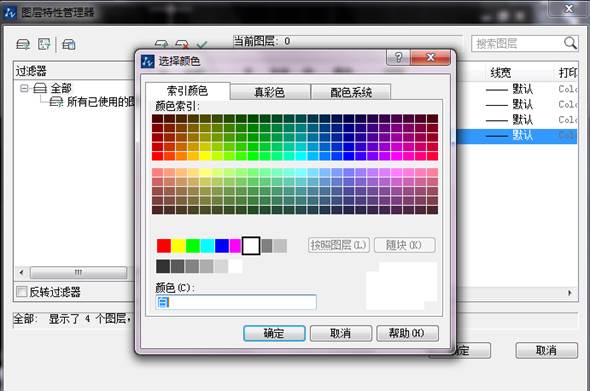Image resolution: width=590 pixels, height=391 pixels.
Task: Click the New Layer icon
Action: [161, 45]
